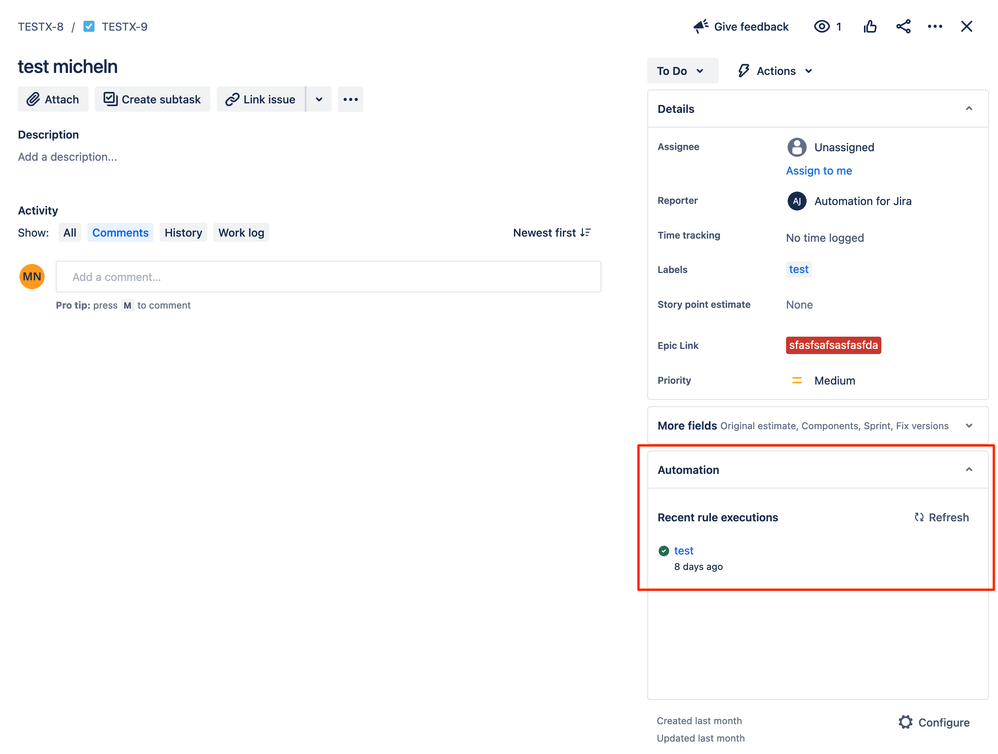Open the Create subtask button

point(152,98)
